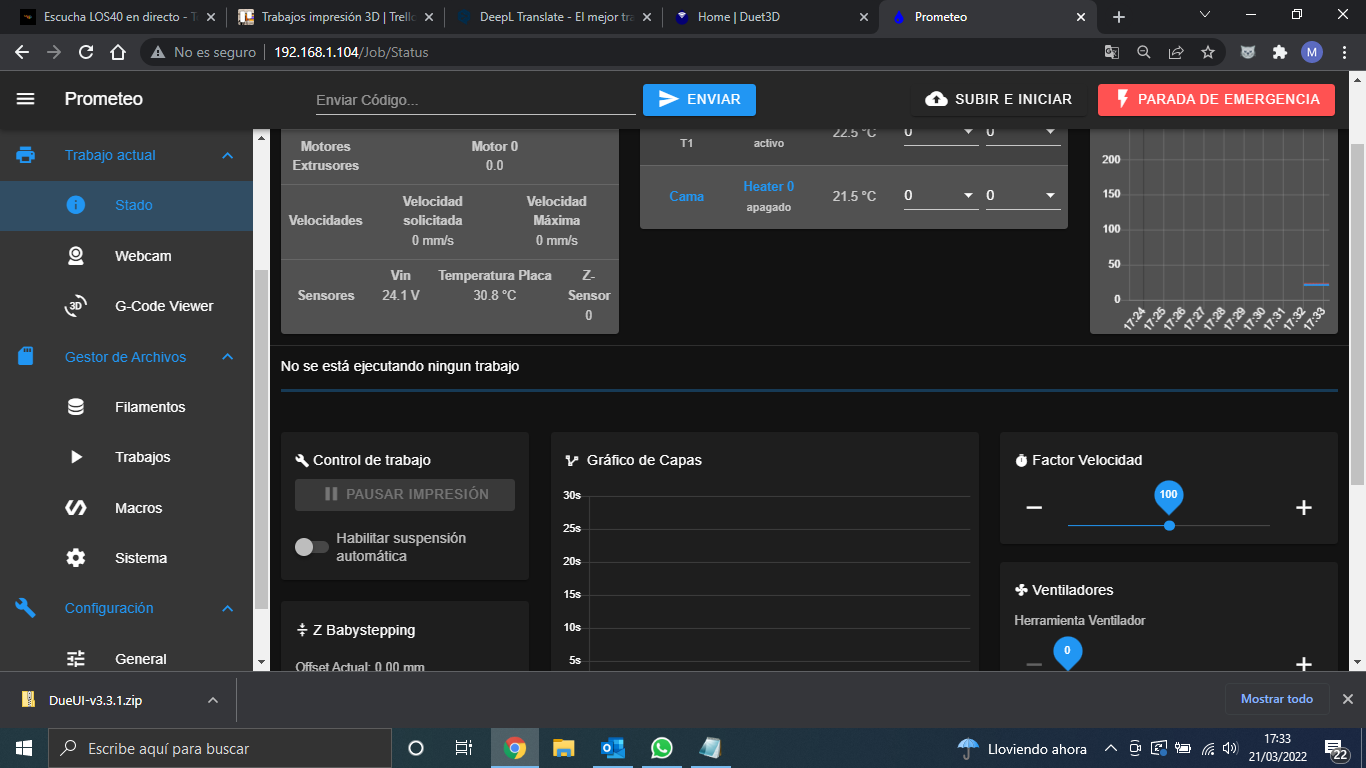Screen dimensions: 1366x768
Task: Open the browser tab search chevron
Action: point(1205,15)
